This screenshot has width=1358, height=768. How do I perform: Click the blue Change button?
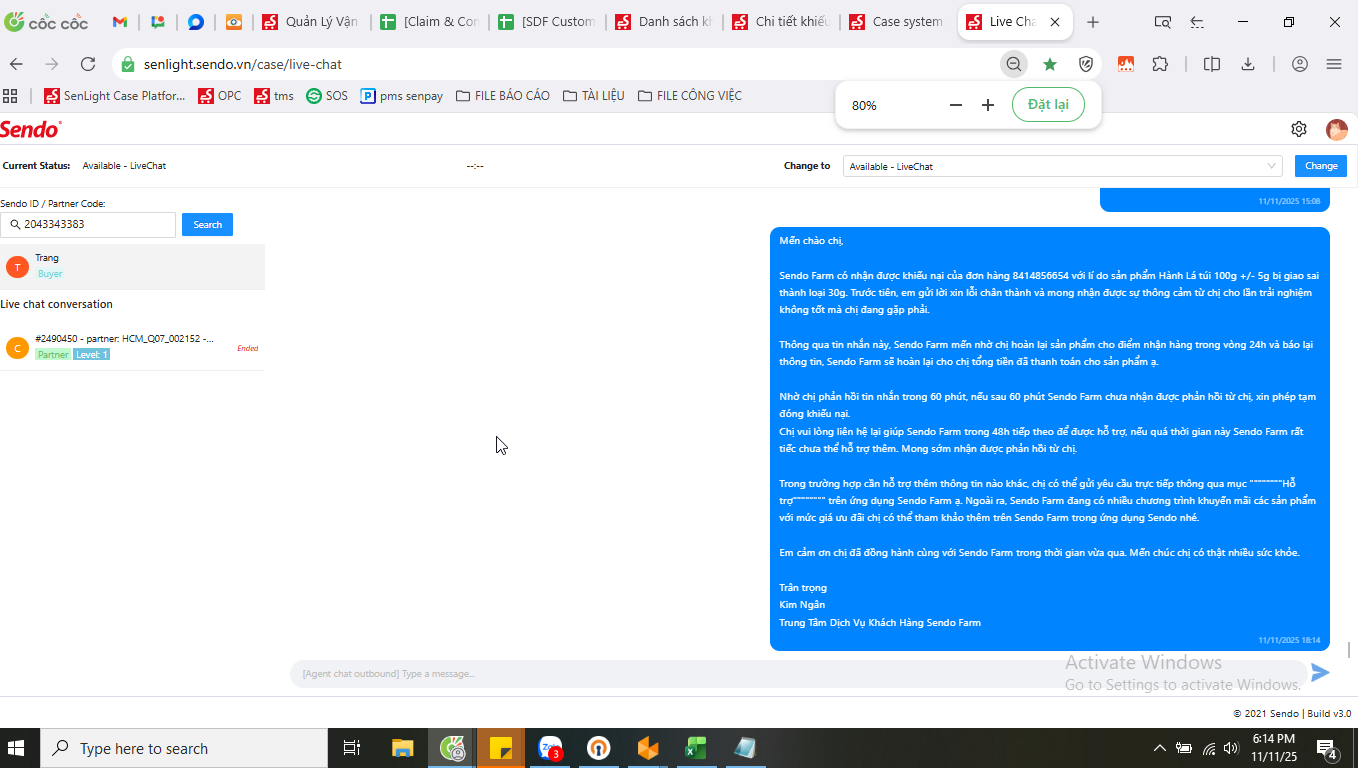point(1321,166)
